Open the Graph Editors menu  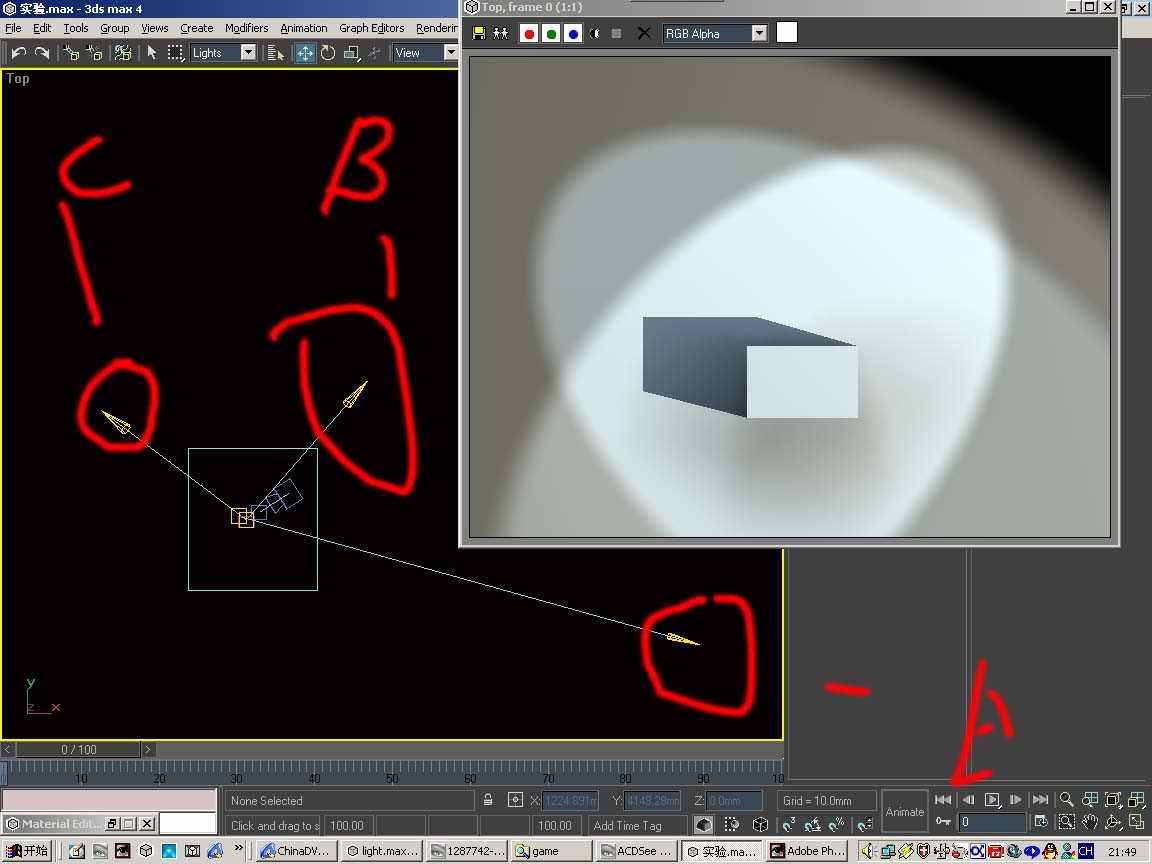(372, 28)
